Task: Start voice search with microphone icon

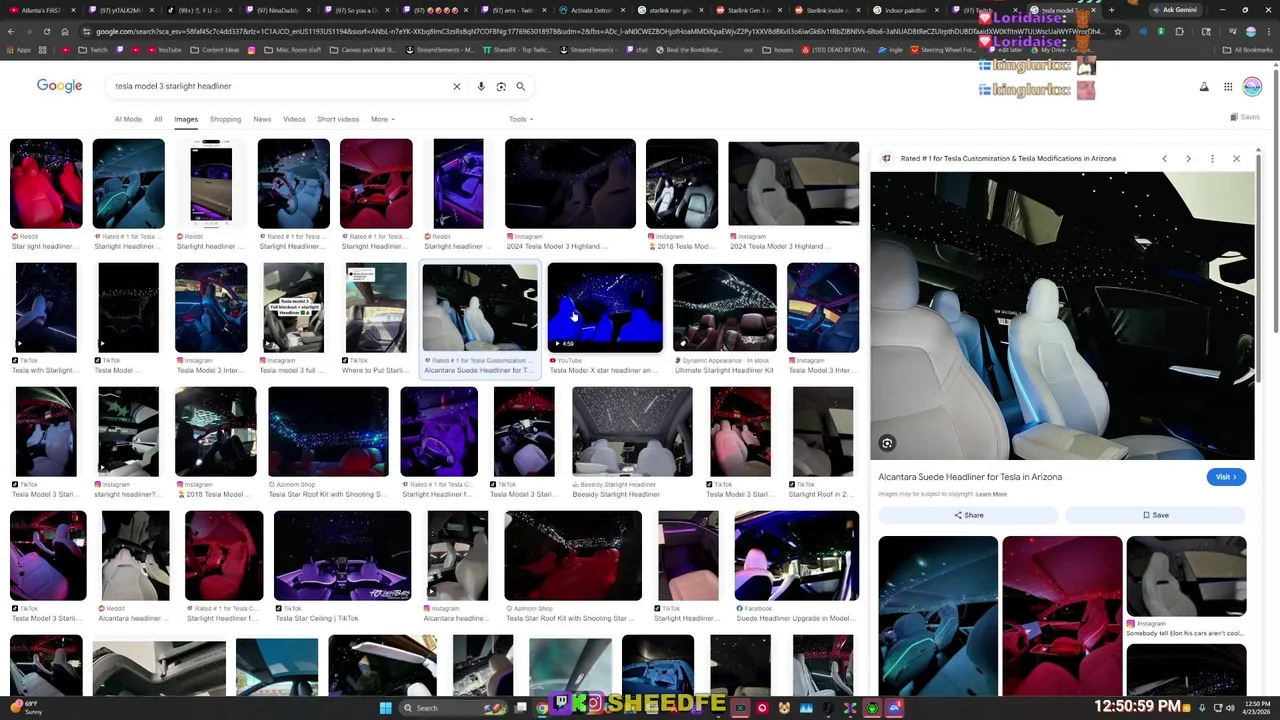Action: point(481,86)
